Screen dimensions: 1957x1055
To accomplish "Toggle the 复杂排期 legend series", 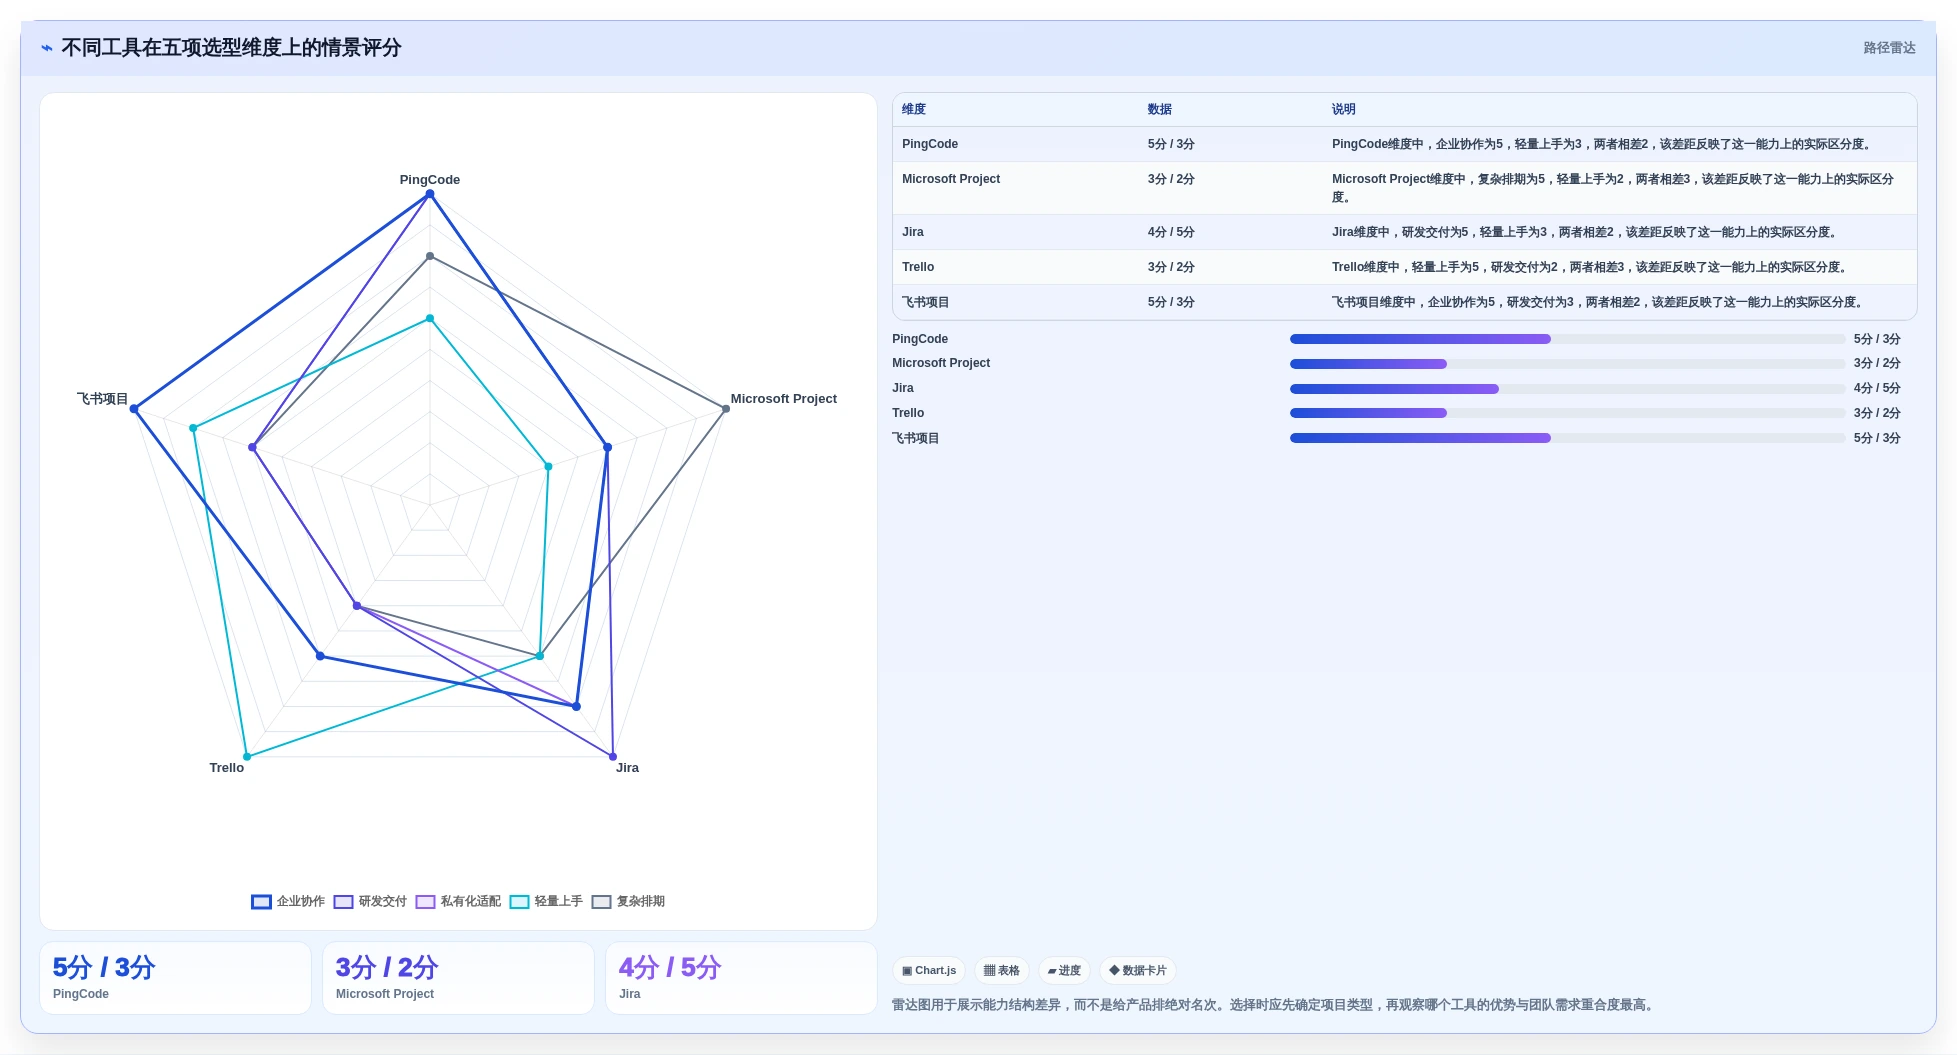I will click(628, 901).
